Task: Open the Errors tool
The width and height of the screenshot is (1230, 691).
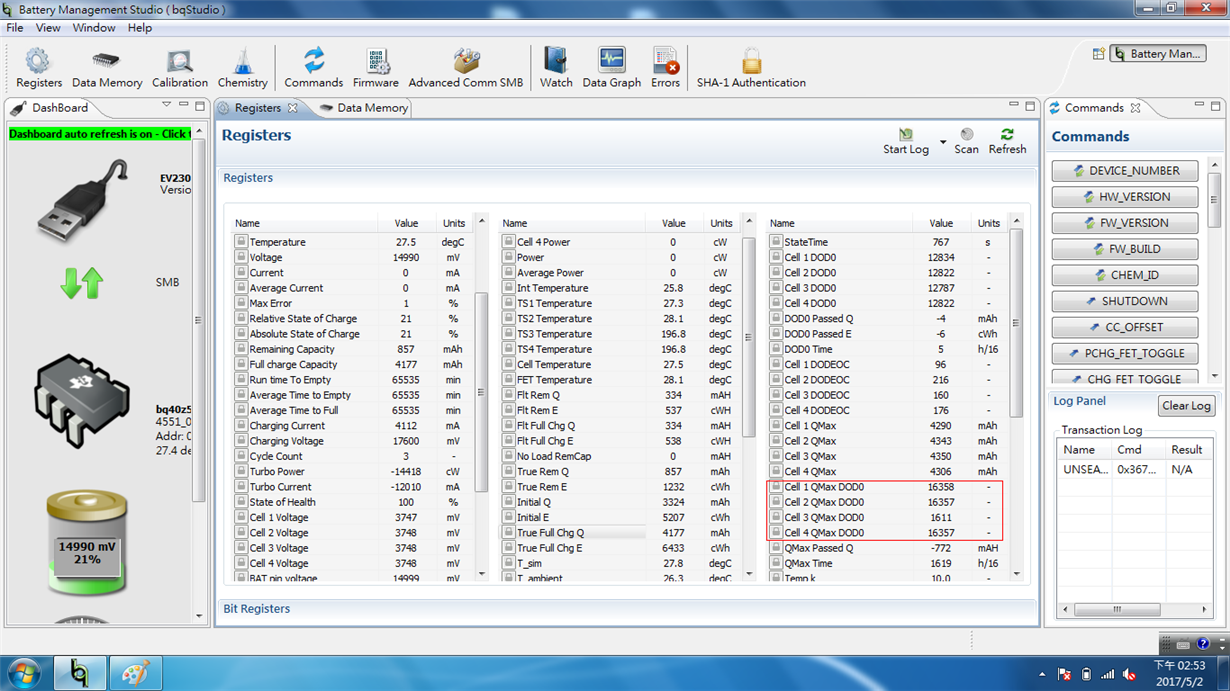Action: [x=665, y=68]
